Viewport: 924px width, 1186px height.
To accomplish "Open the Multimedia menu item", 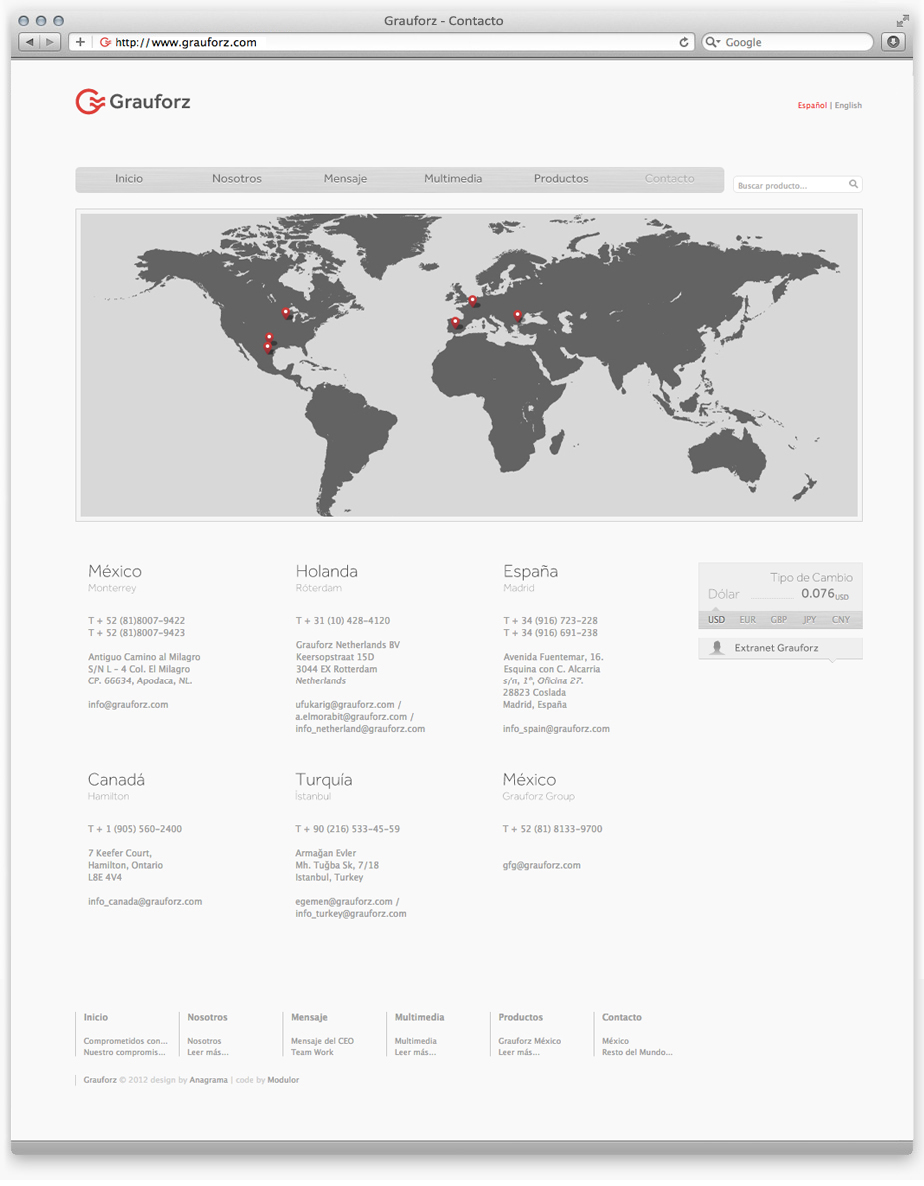I will [453, 179].
